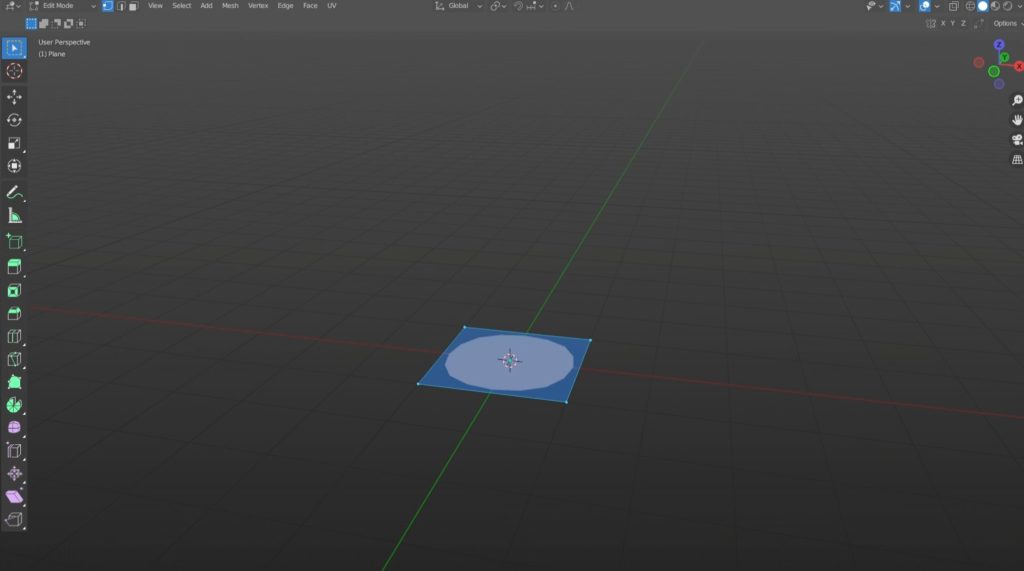Screen dimensions: 1024x571
Task: Activate the Rotate tool
Action: [x=14, y=120]
